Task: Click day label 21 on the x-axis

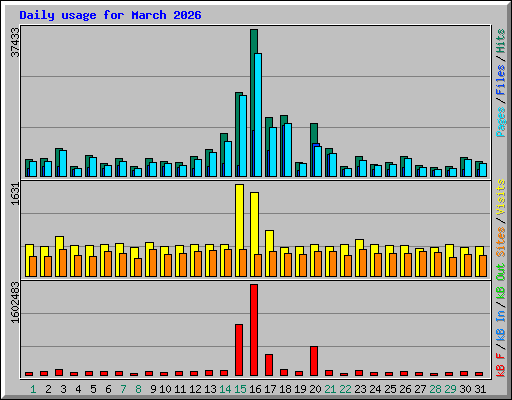Action: coord(330,389)
